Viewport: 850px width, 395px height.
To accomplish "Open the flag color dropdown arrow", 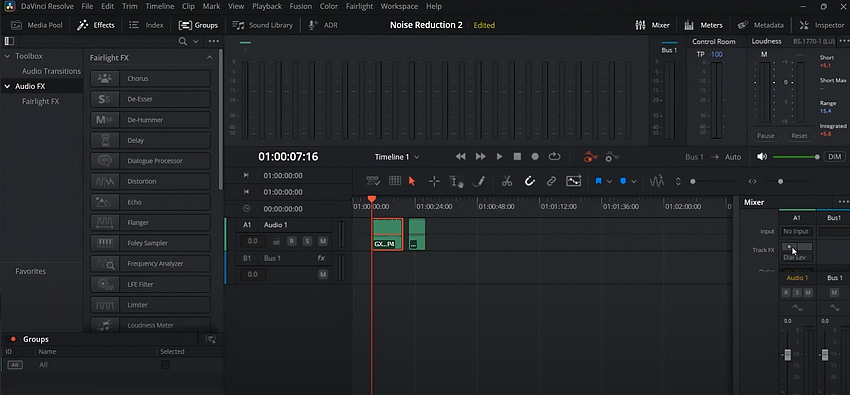I will 609,182.
